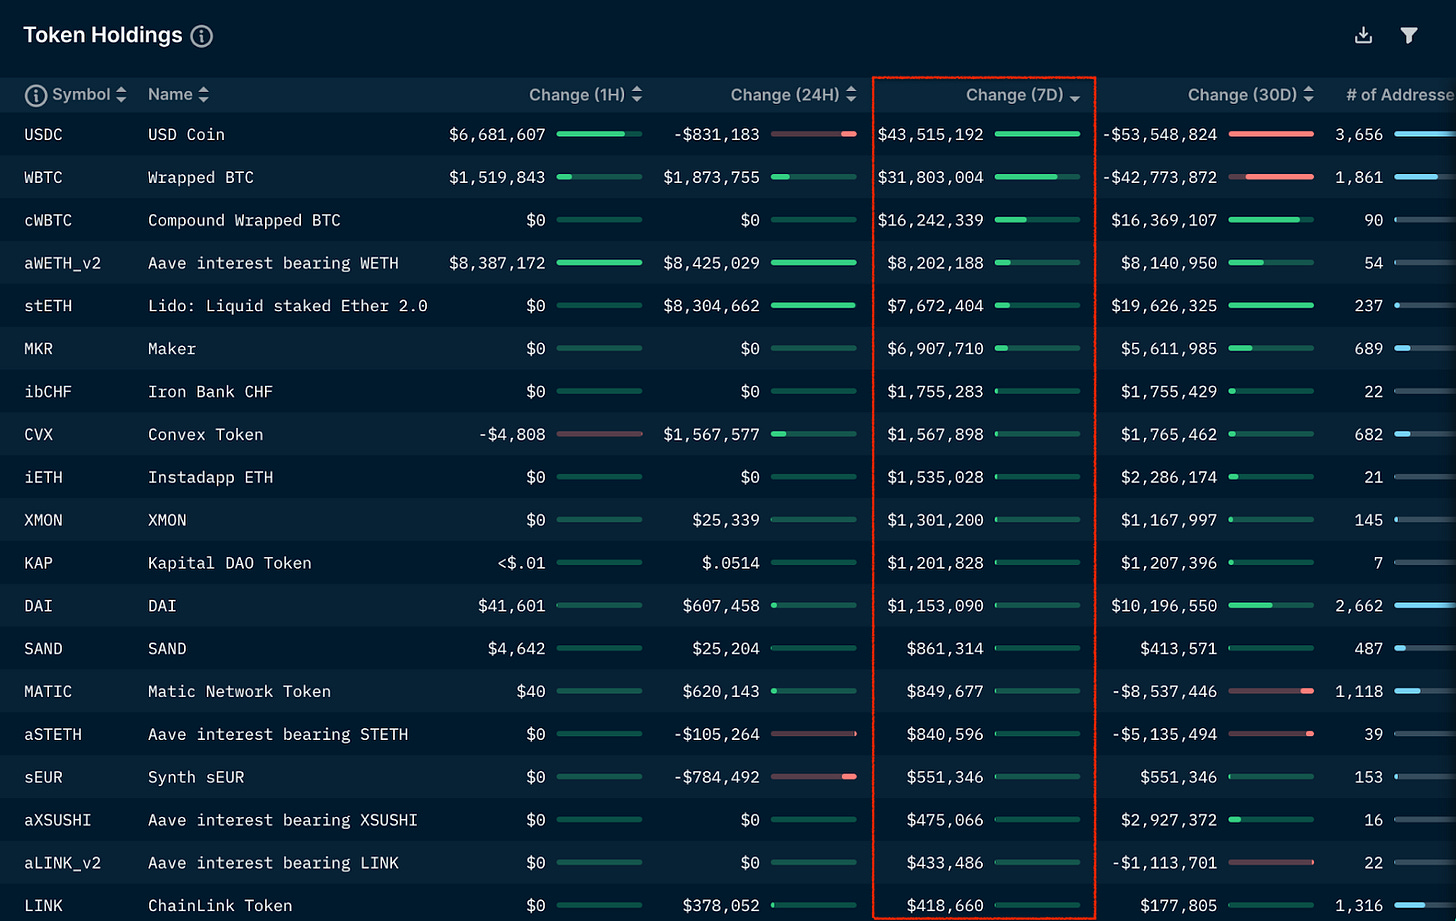Open the ibCHF row symbol
Image resolution: width=1456 pixels, height=921 pixels.
(48, 392)
